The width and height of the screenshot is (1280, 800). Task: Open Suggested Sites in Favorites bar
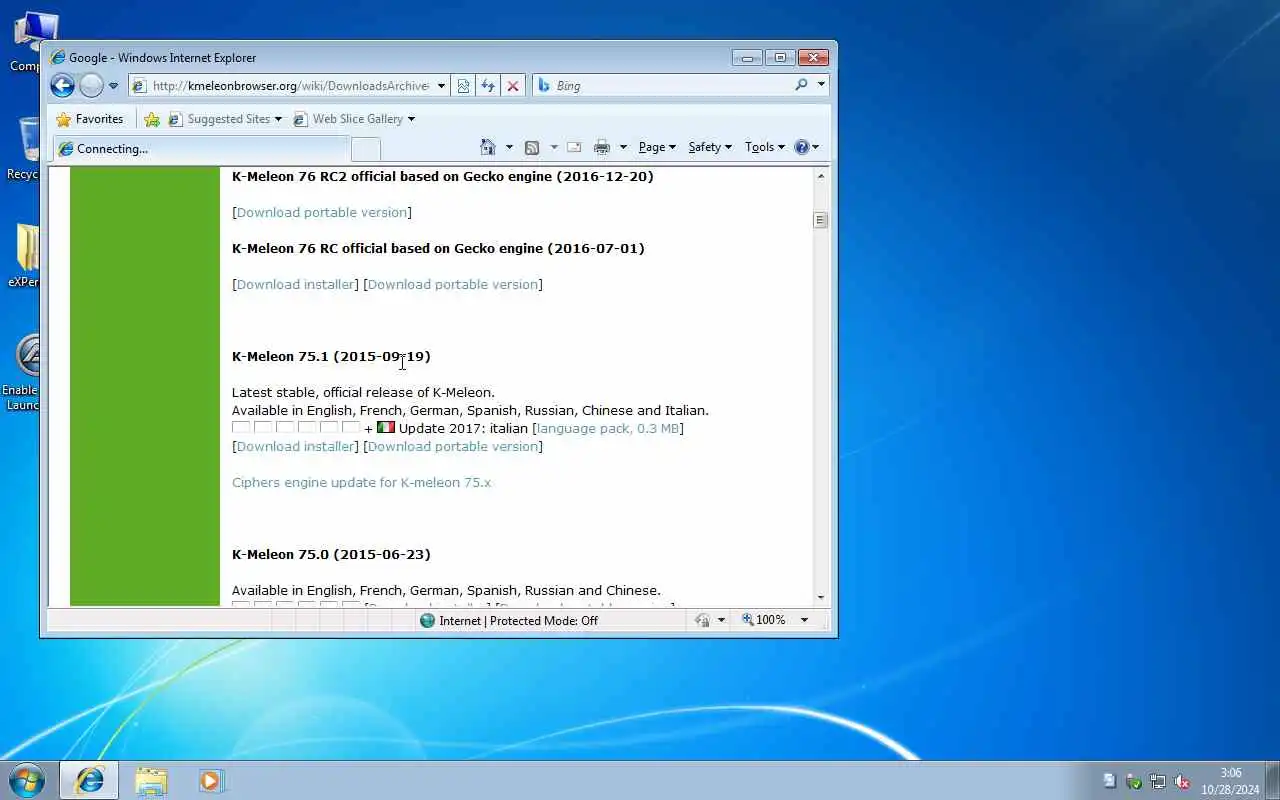[x=225, y=119]
